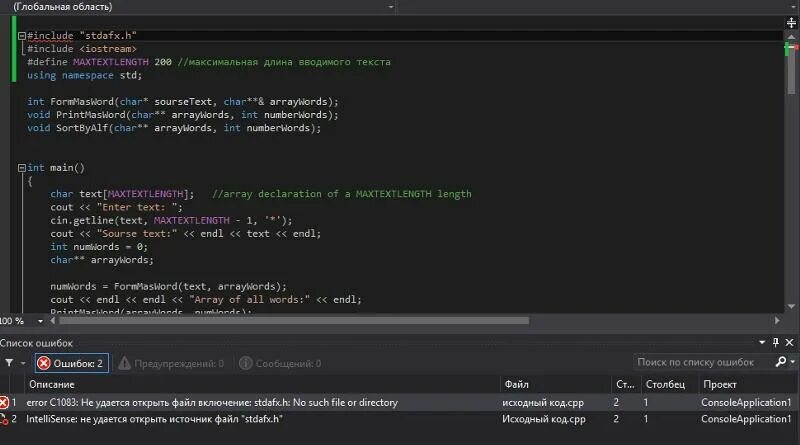800x445 pixels.
Task: Open the error list window position menu
Action: click(762, 342)
